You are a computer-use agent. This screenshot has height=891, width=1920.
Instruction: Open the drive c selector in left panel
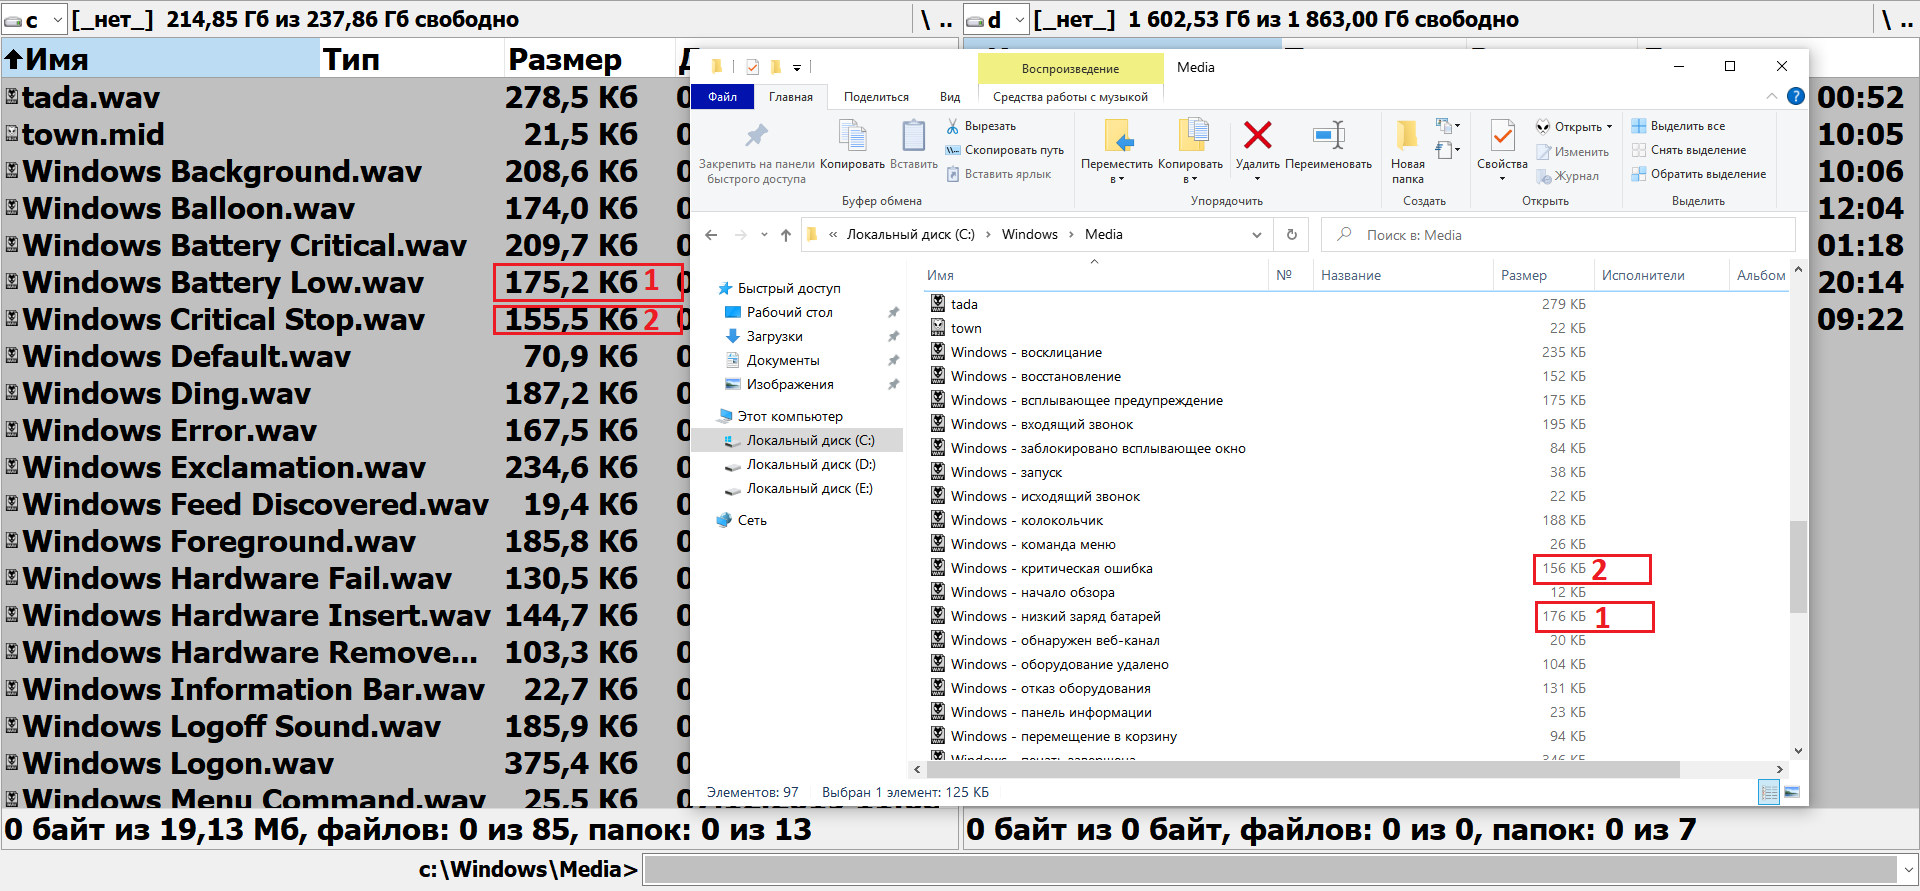[x=35, y=19]
